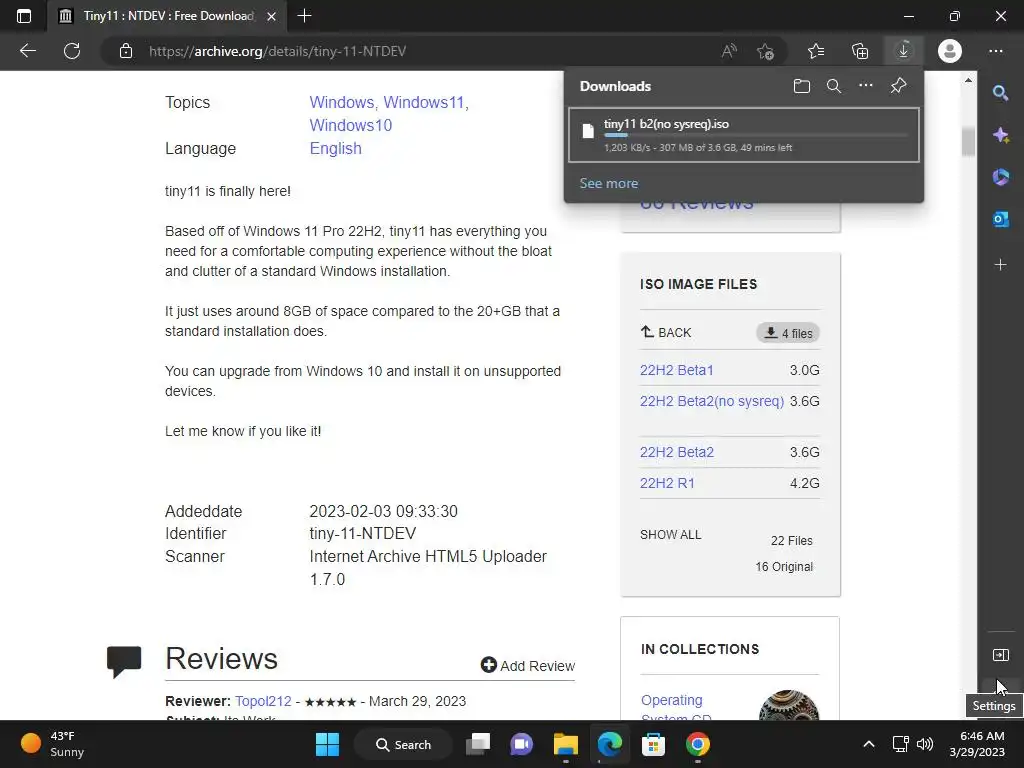Open the taskbar Search box

403,744
